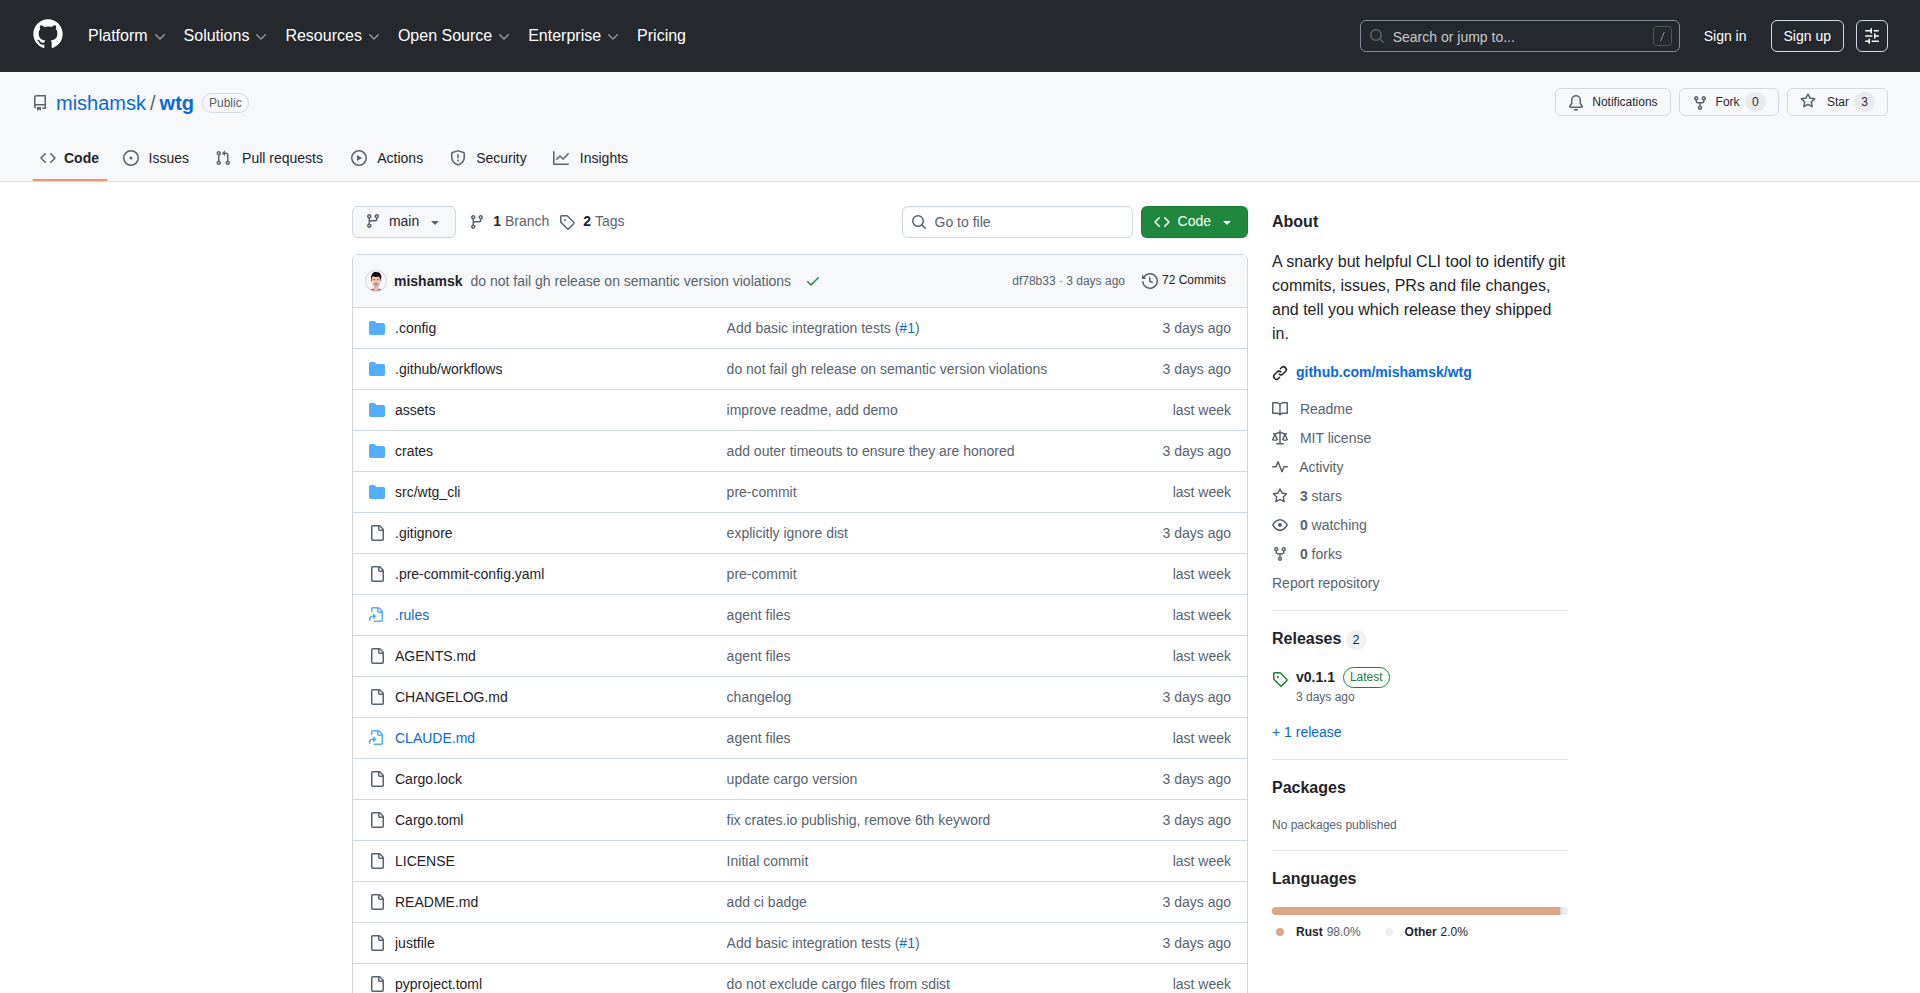Click the green commit status checkmark
This screenshot has width=1920, height=993.
click(x=813, y=281)
